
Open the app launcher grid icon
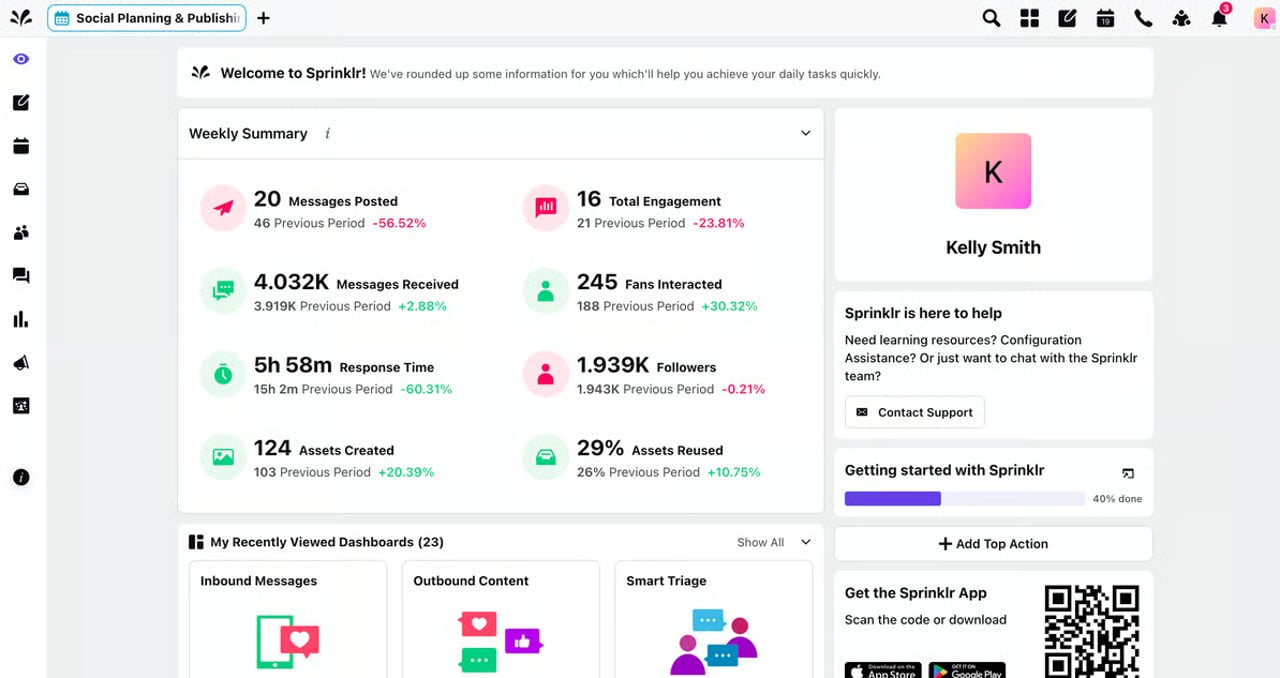(1029, 18)
